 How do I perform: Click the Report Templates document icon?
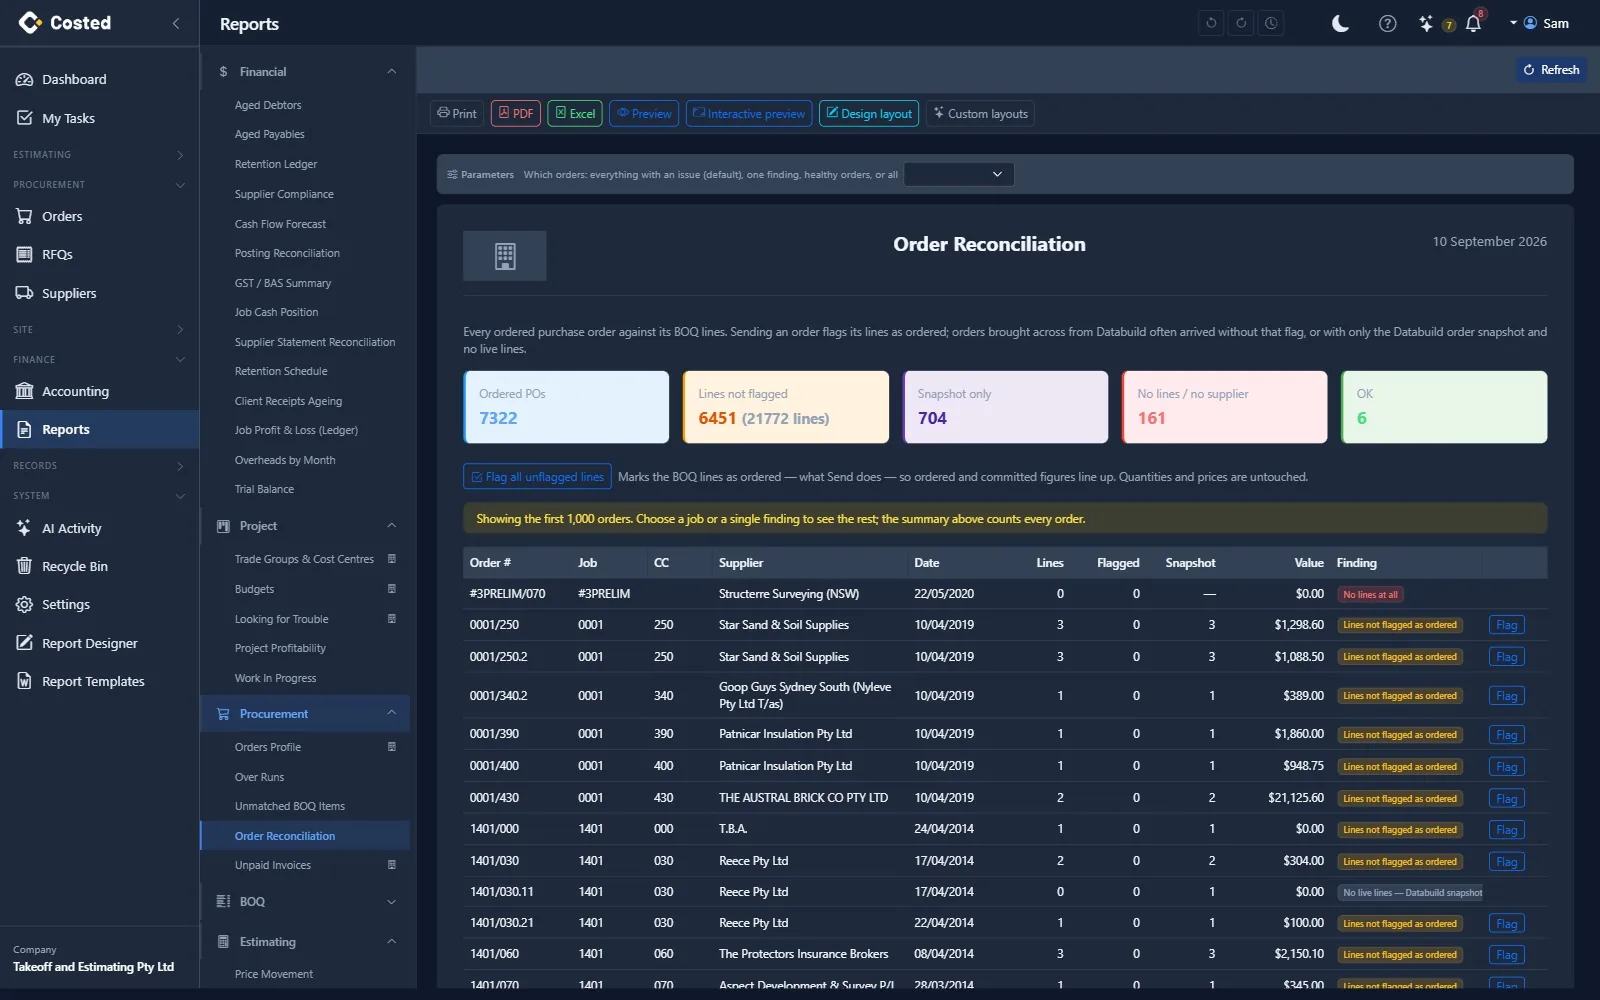click(x=24, y=681)
